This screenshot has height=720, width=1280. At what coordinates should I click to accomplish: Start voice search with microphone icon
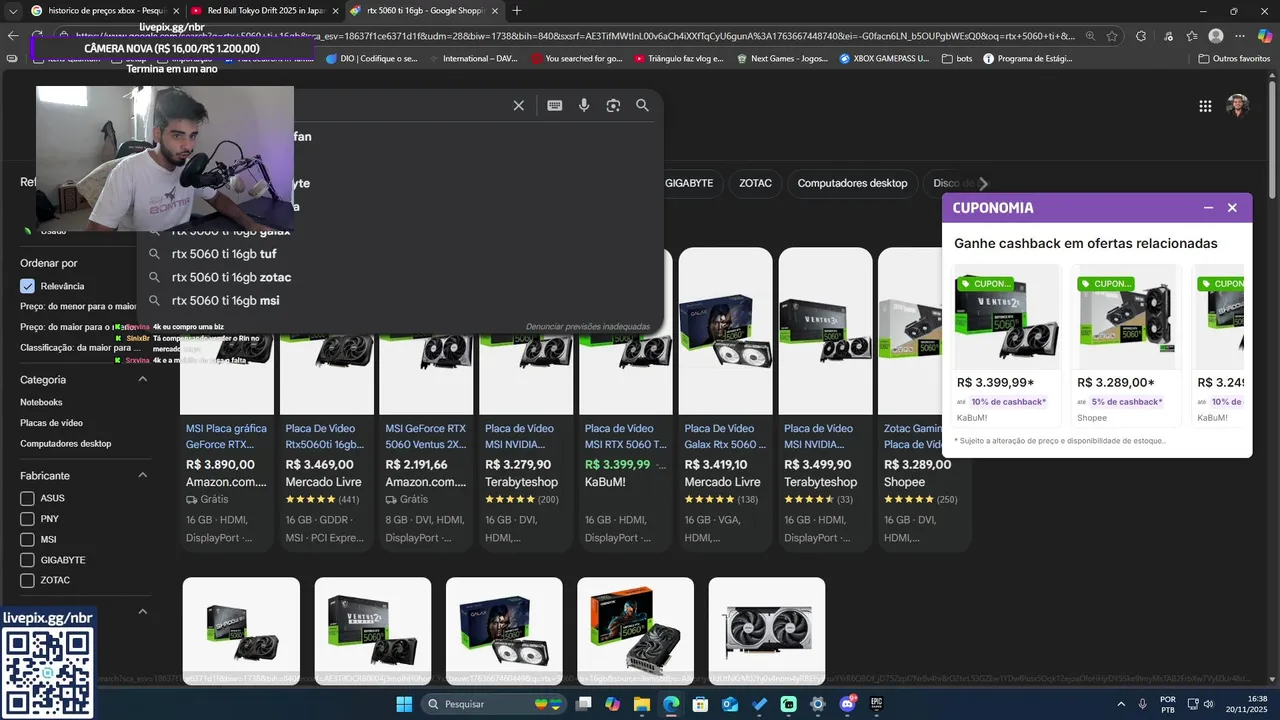coord(584,106)
